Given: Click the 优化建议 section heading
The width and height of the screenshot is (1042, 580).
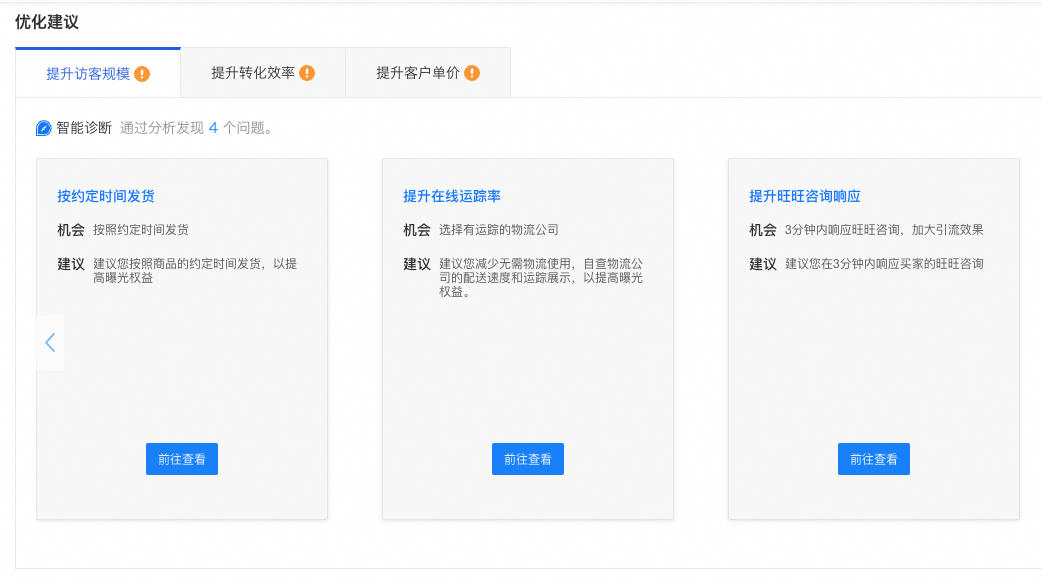Looking at the screenshot, I should tap(47, 21).
